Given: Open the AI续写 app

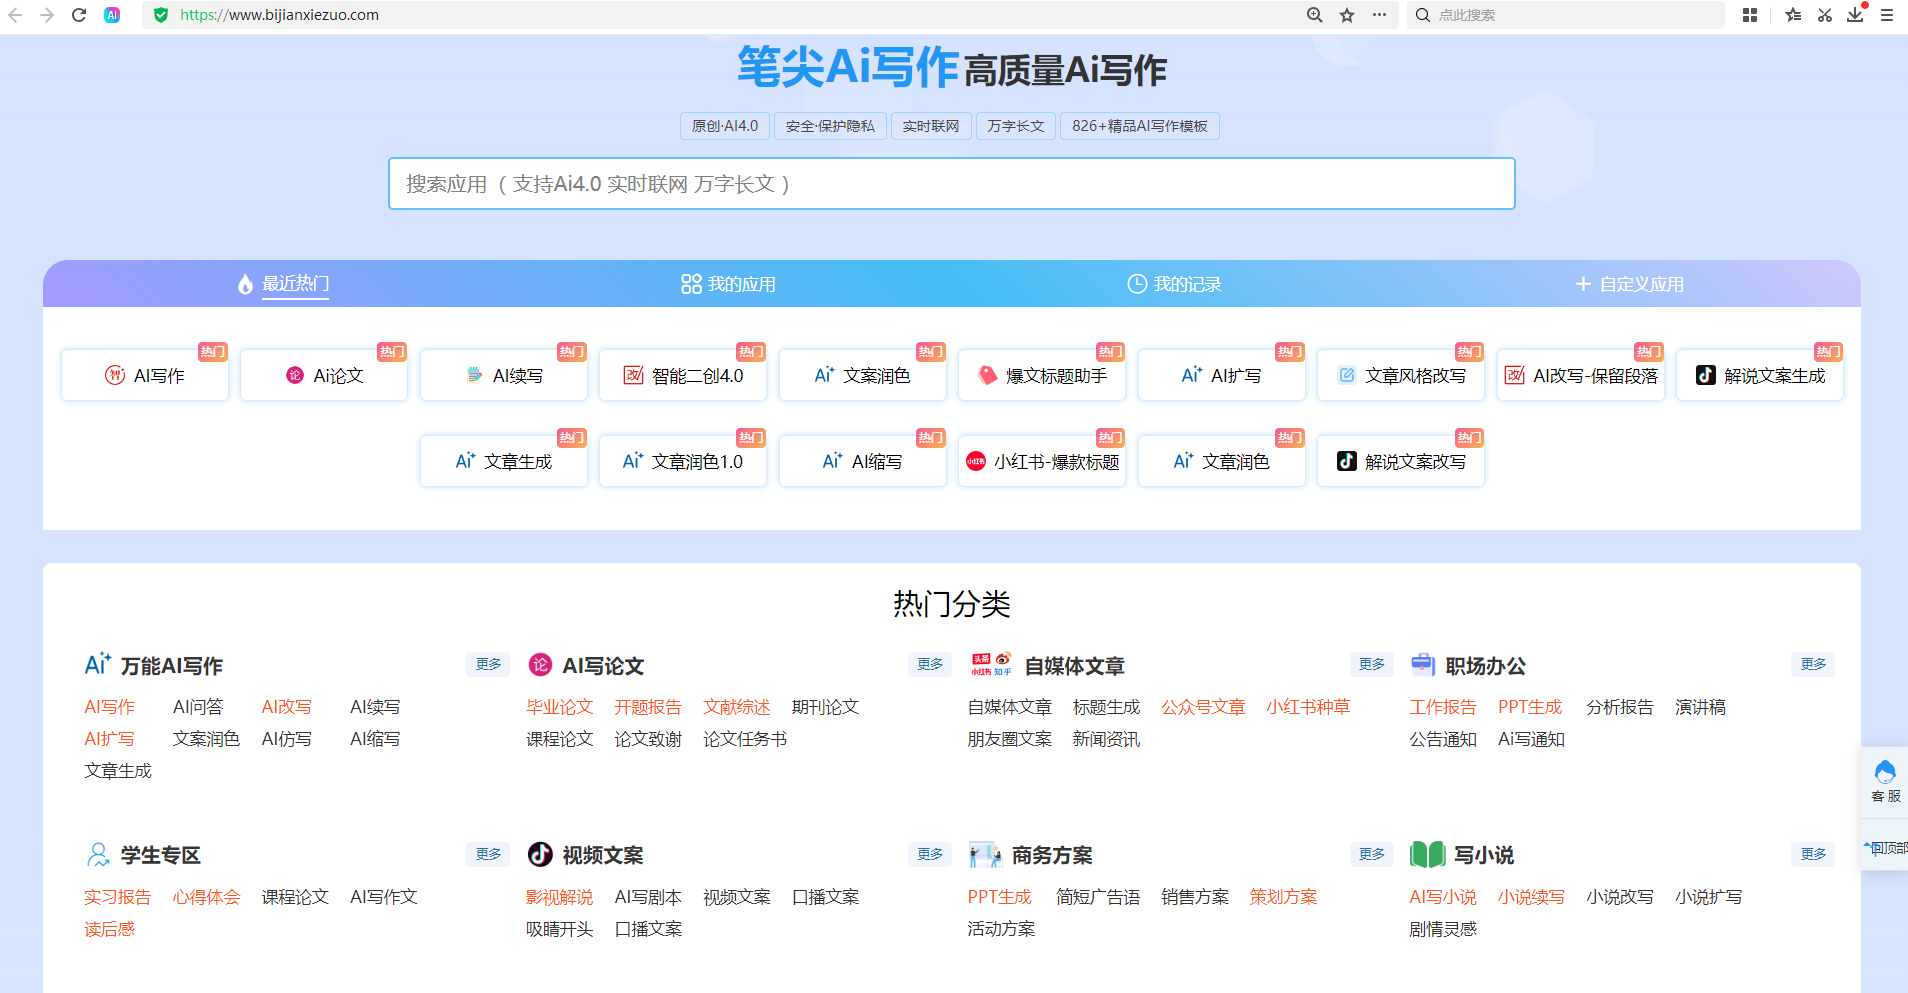Looking at the screenshot, I should tap(503, 374).
